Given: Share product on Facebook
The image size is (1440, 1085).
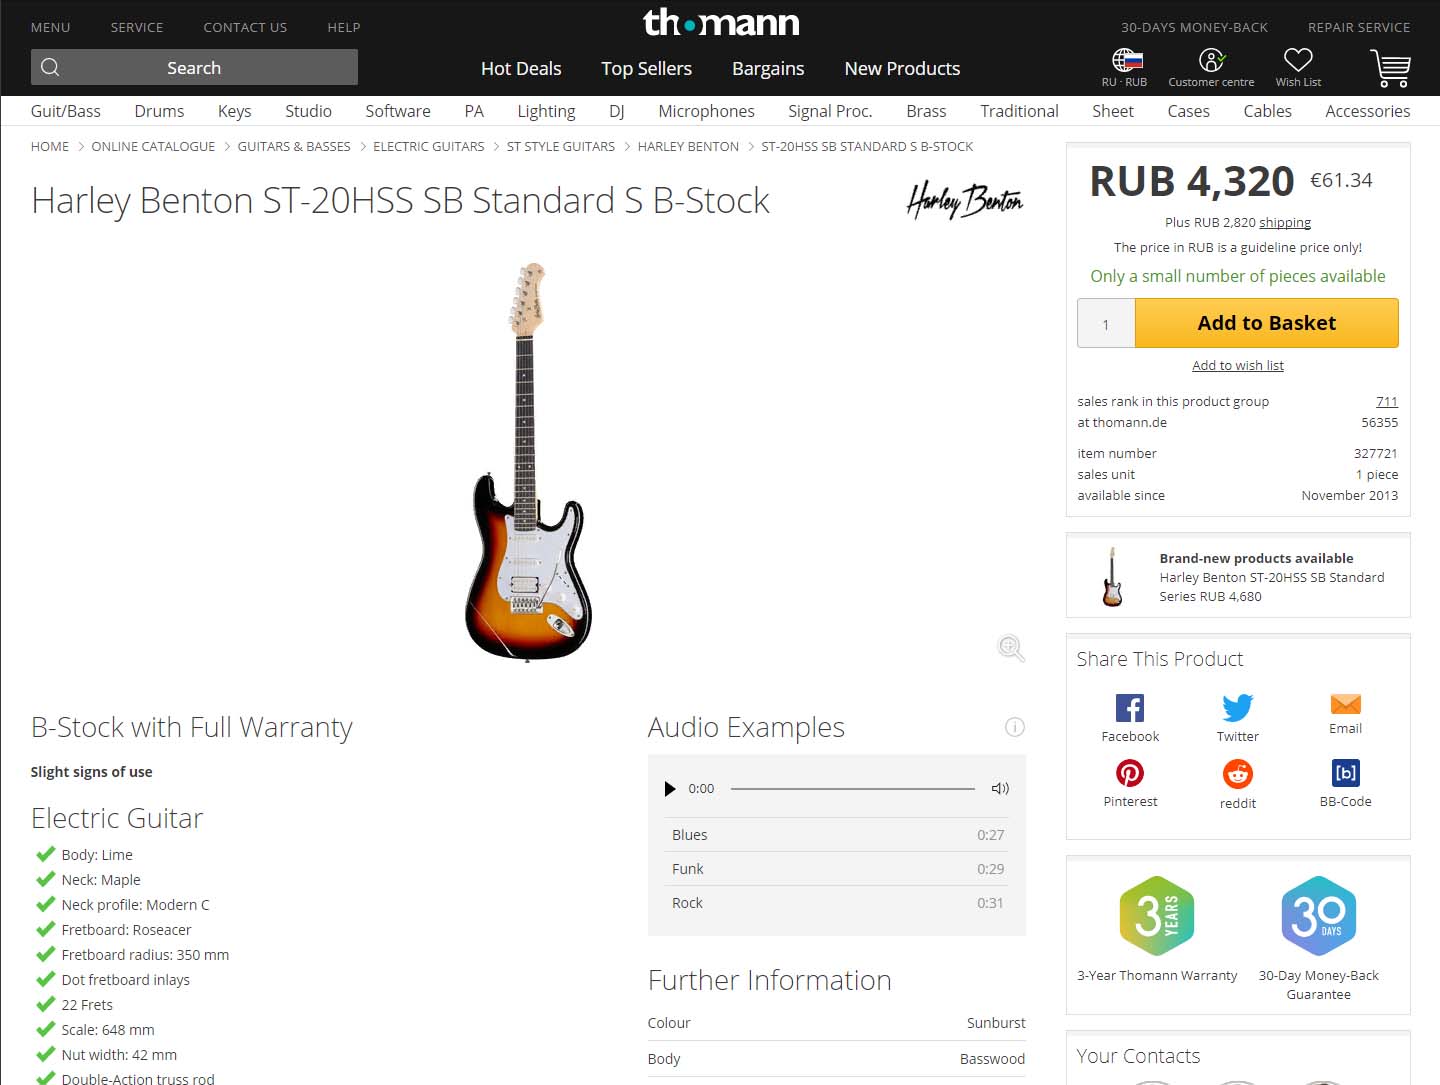Looking at the screenshot, I should [1130, 708].
